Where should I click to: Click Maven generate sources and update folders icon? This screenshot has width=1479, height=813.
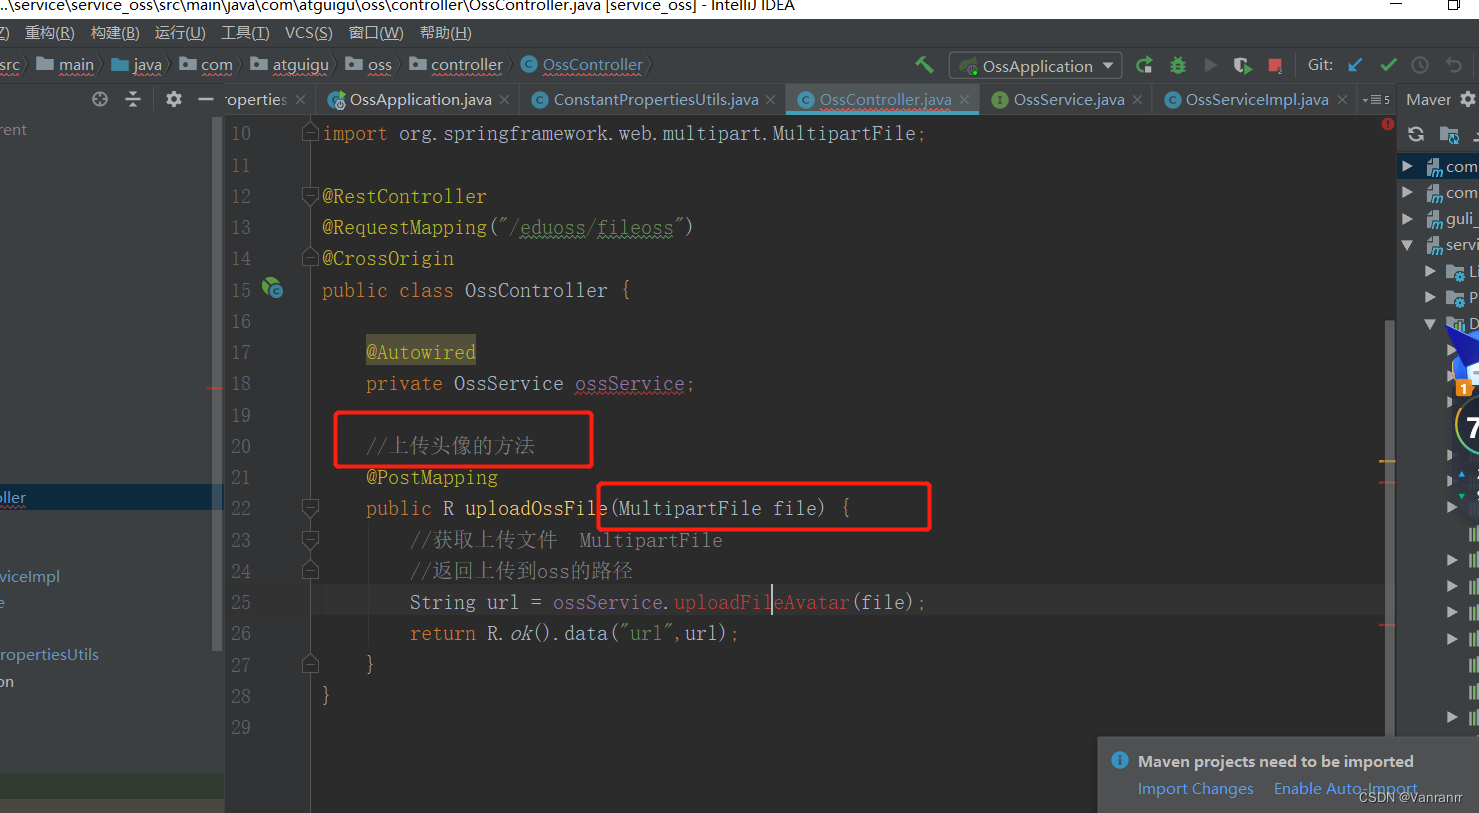coord(1449,134)
